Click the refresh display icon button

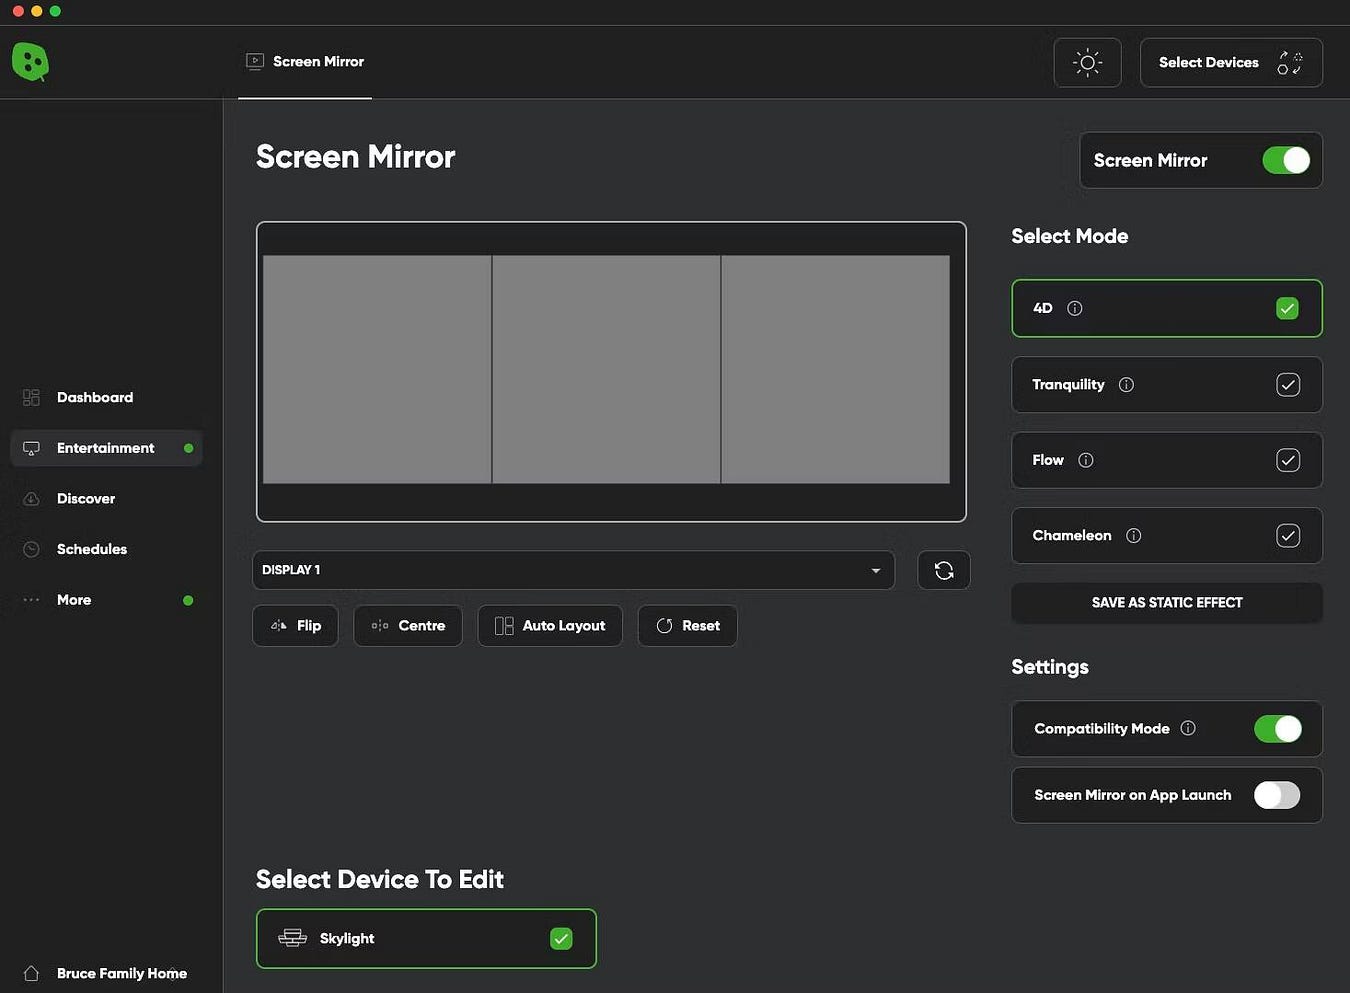click(x=943, y=570)
